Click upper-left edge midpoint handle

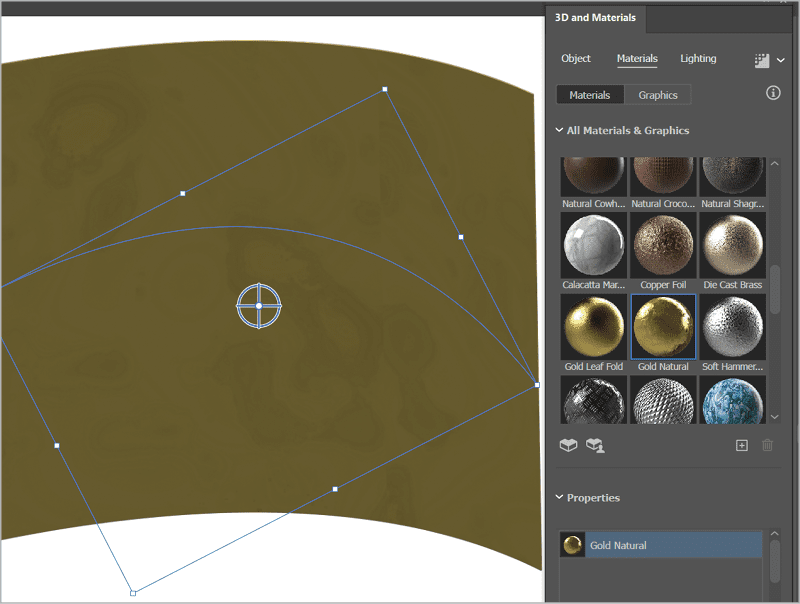coord(183,193)
